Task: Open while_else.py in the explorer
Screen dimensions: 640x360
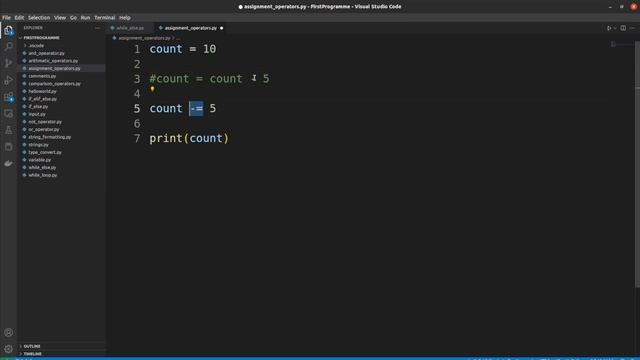Action: point(42,167)
